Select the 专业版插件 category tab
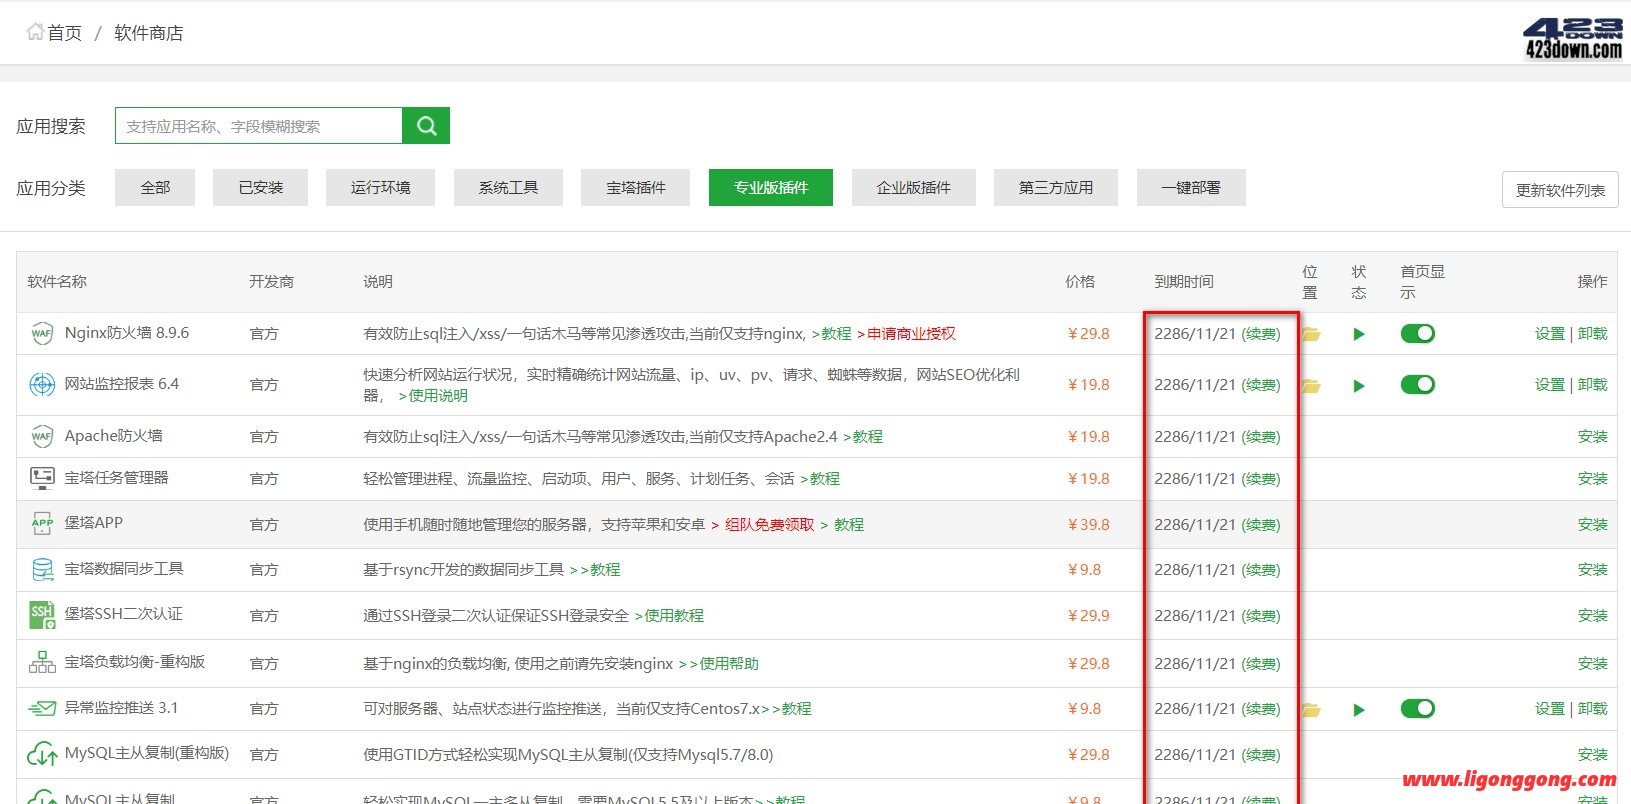Viewport: 1631px width, 804px height. point(771,187)
